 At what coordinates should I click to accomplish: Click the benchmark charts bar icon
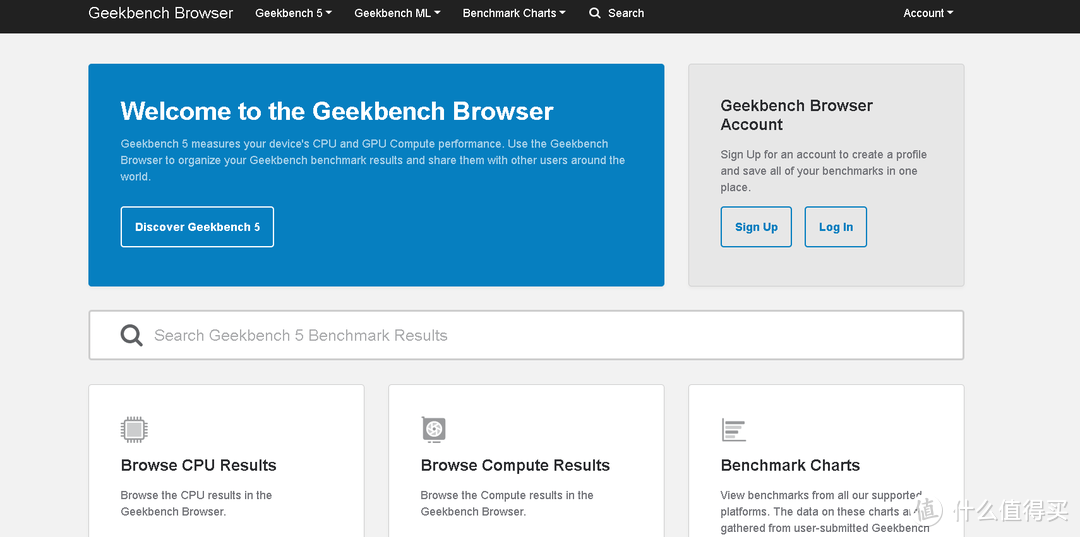(x=734, y=430)
